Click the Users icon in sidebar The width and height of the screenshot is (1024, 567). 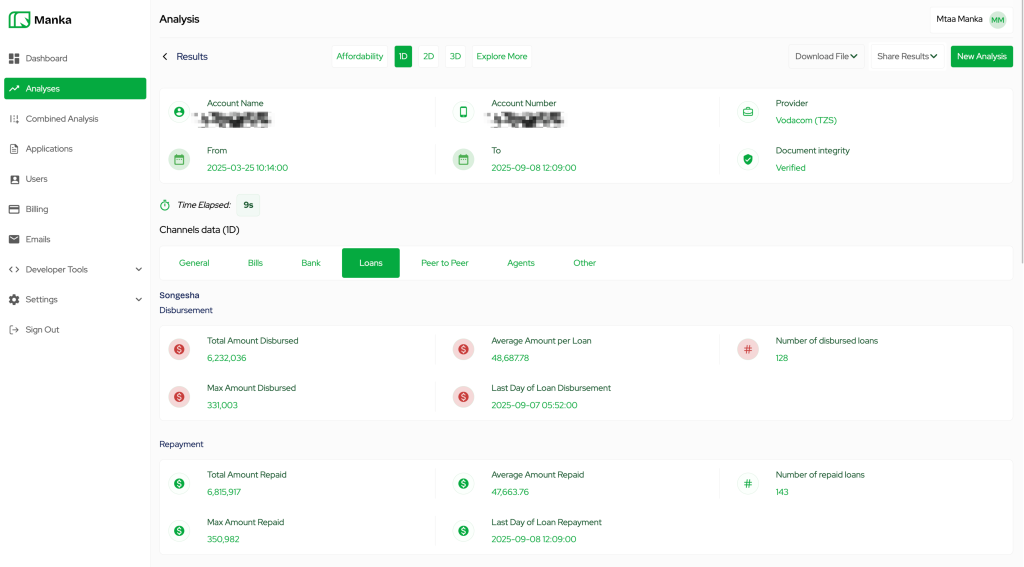click(14, 179)
